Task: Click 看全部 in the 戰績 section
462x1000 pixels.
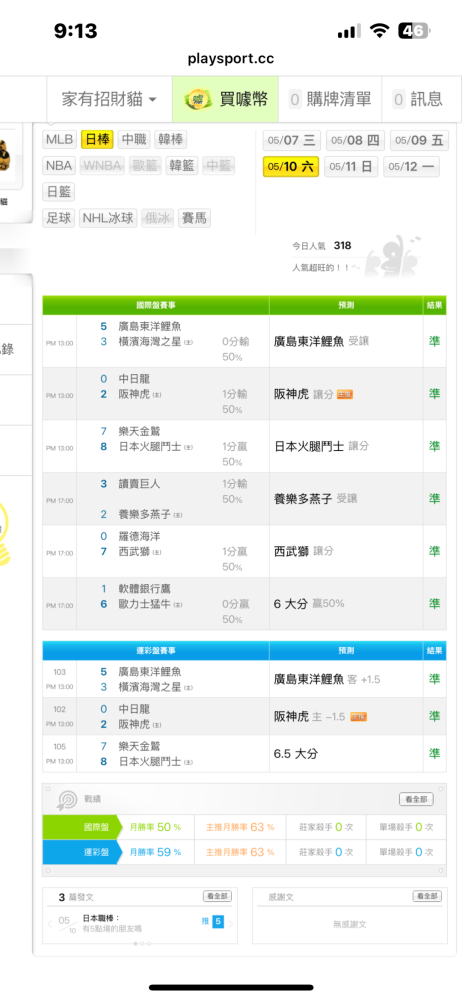Action: [x=416, y=799]
